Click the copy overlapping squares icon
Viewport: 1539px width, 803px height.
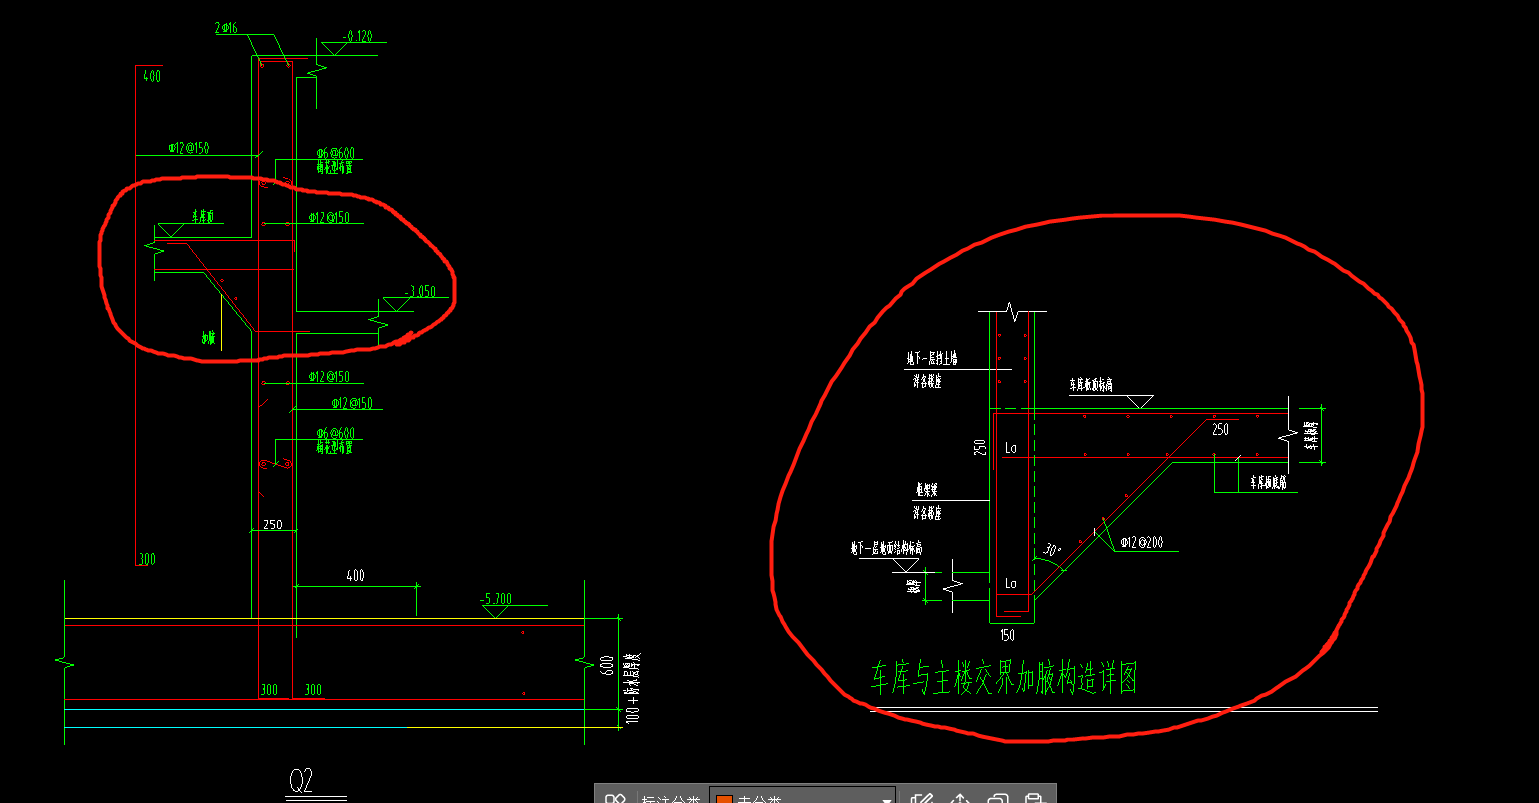[x=997, y=798]
